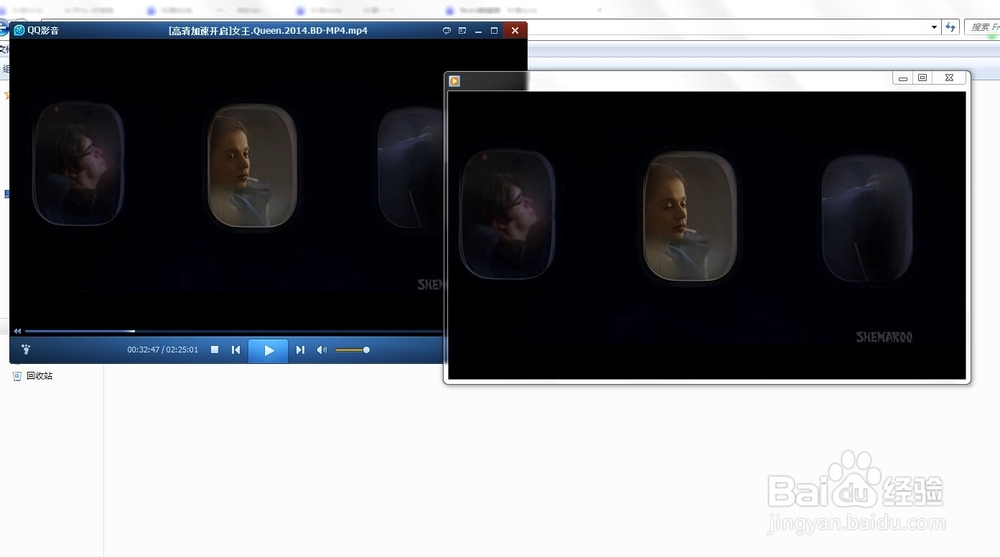Click the large blue Play button

coord(268,350)
